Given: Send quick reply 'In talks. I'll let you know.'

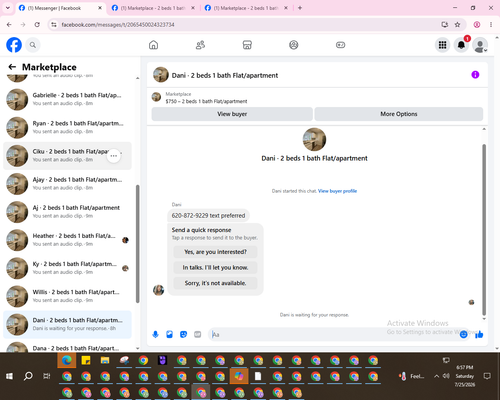Looking at the screenshot, I should 215,267.
